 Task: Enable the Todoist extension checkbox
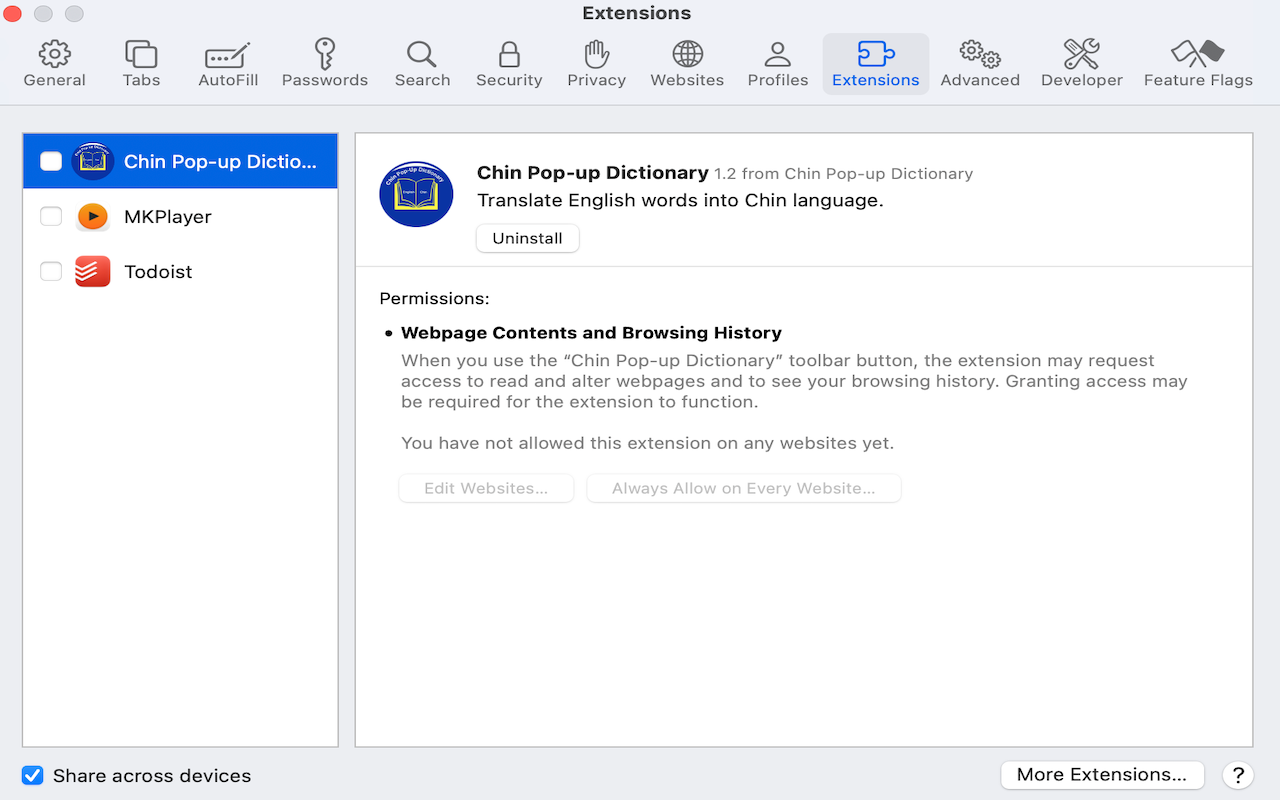click(x=51, y=271)
